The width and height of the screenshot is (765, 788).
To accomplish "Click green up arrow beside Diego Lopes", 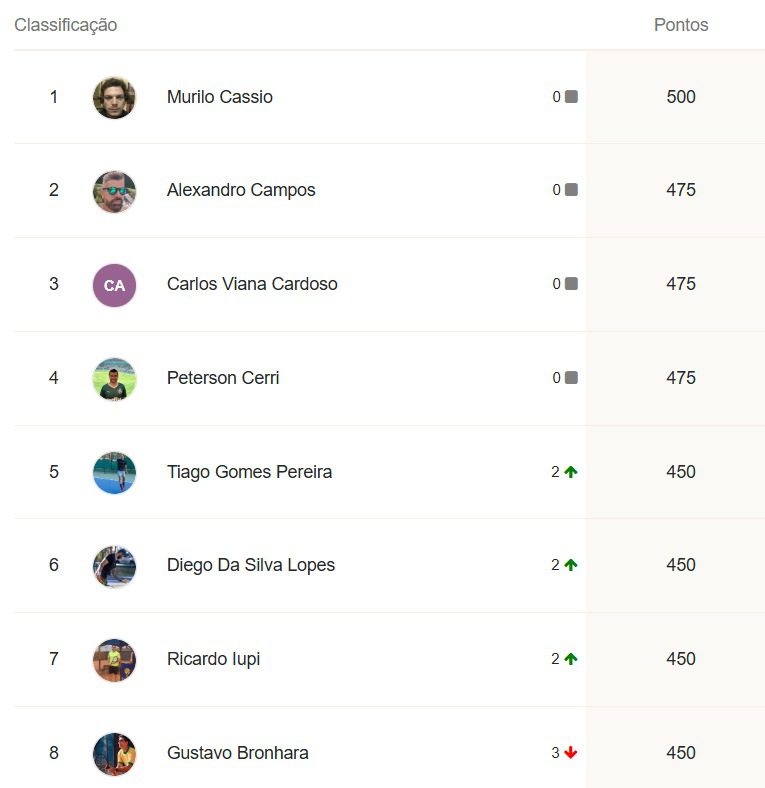I will coord(570,565).
